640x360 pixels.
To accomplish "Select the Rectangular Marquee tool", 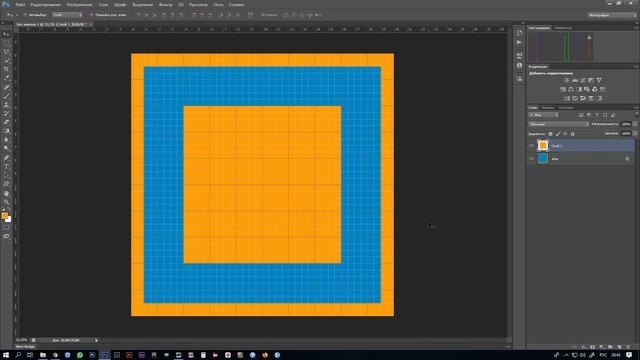I will point(6,43).
